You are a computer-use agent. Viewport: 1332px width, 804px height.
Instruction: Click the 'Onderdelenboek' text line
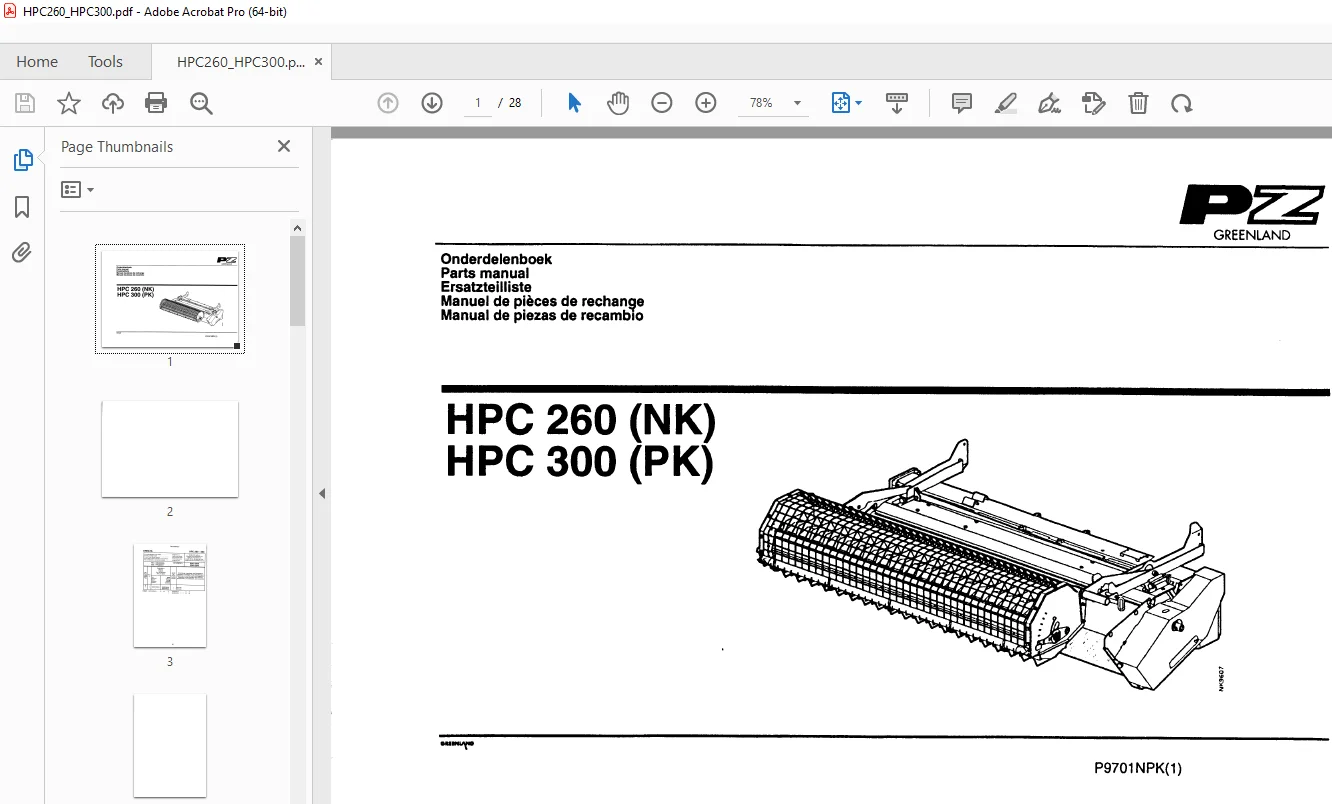496,259
